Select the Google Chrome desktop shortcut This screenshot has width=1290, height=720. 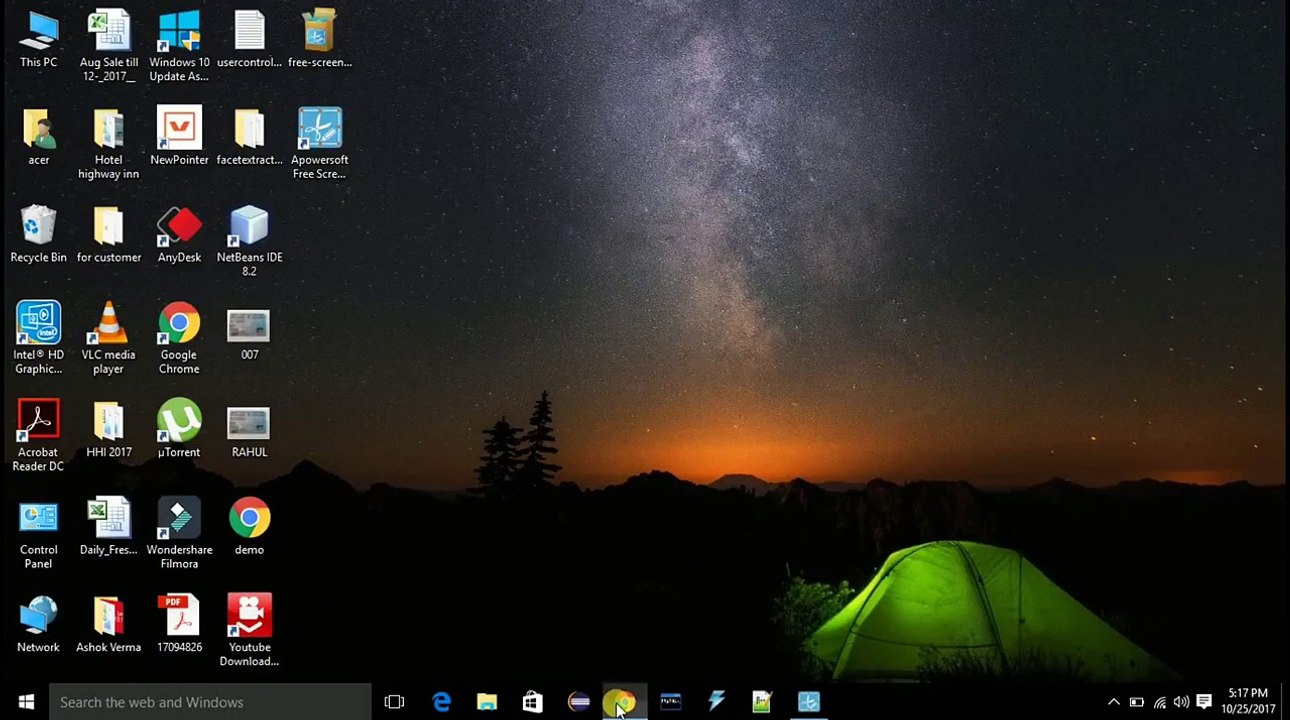[179, 339]
